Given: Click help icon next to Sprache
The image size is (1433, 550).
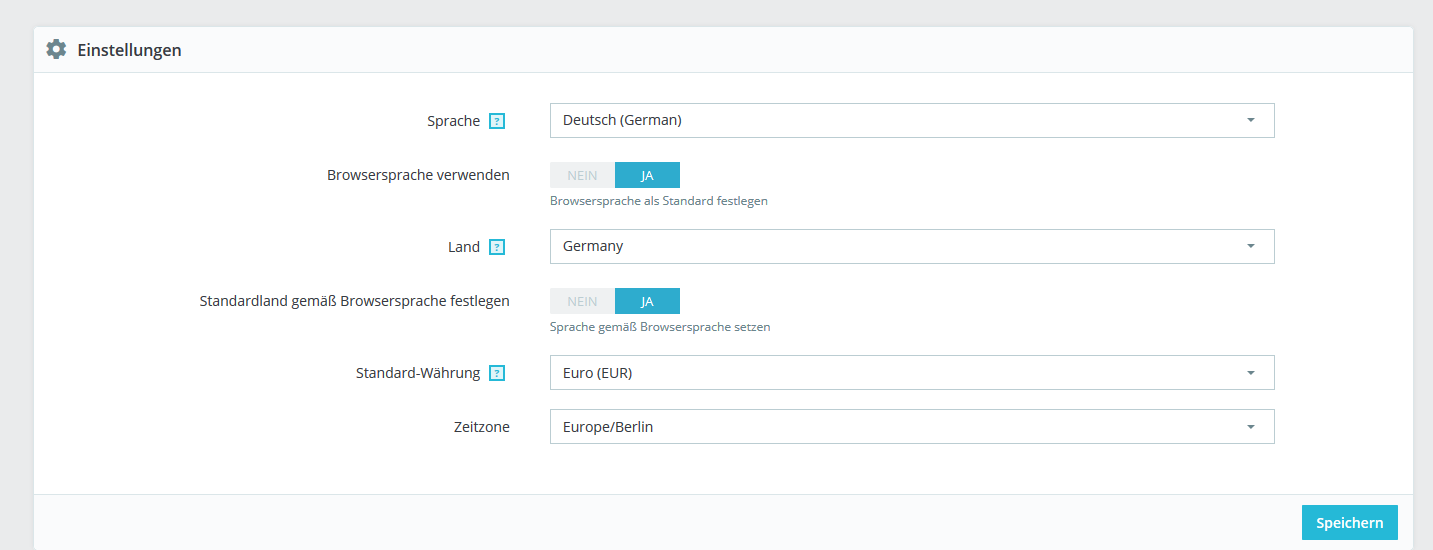Looking at the screenshot, I should click(x=497, y=121).
